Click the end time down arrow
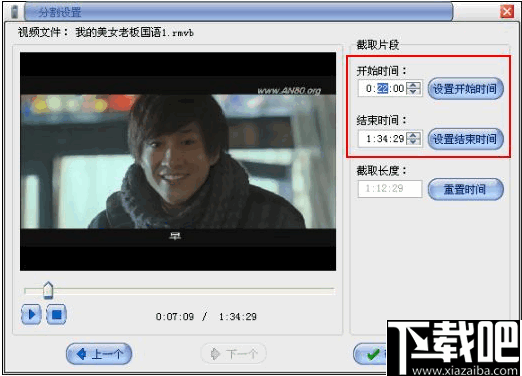Viewport: 522px width, 376px height. [x=413, y=142]
